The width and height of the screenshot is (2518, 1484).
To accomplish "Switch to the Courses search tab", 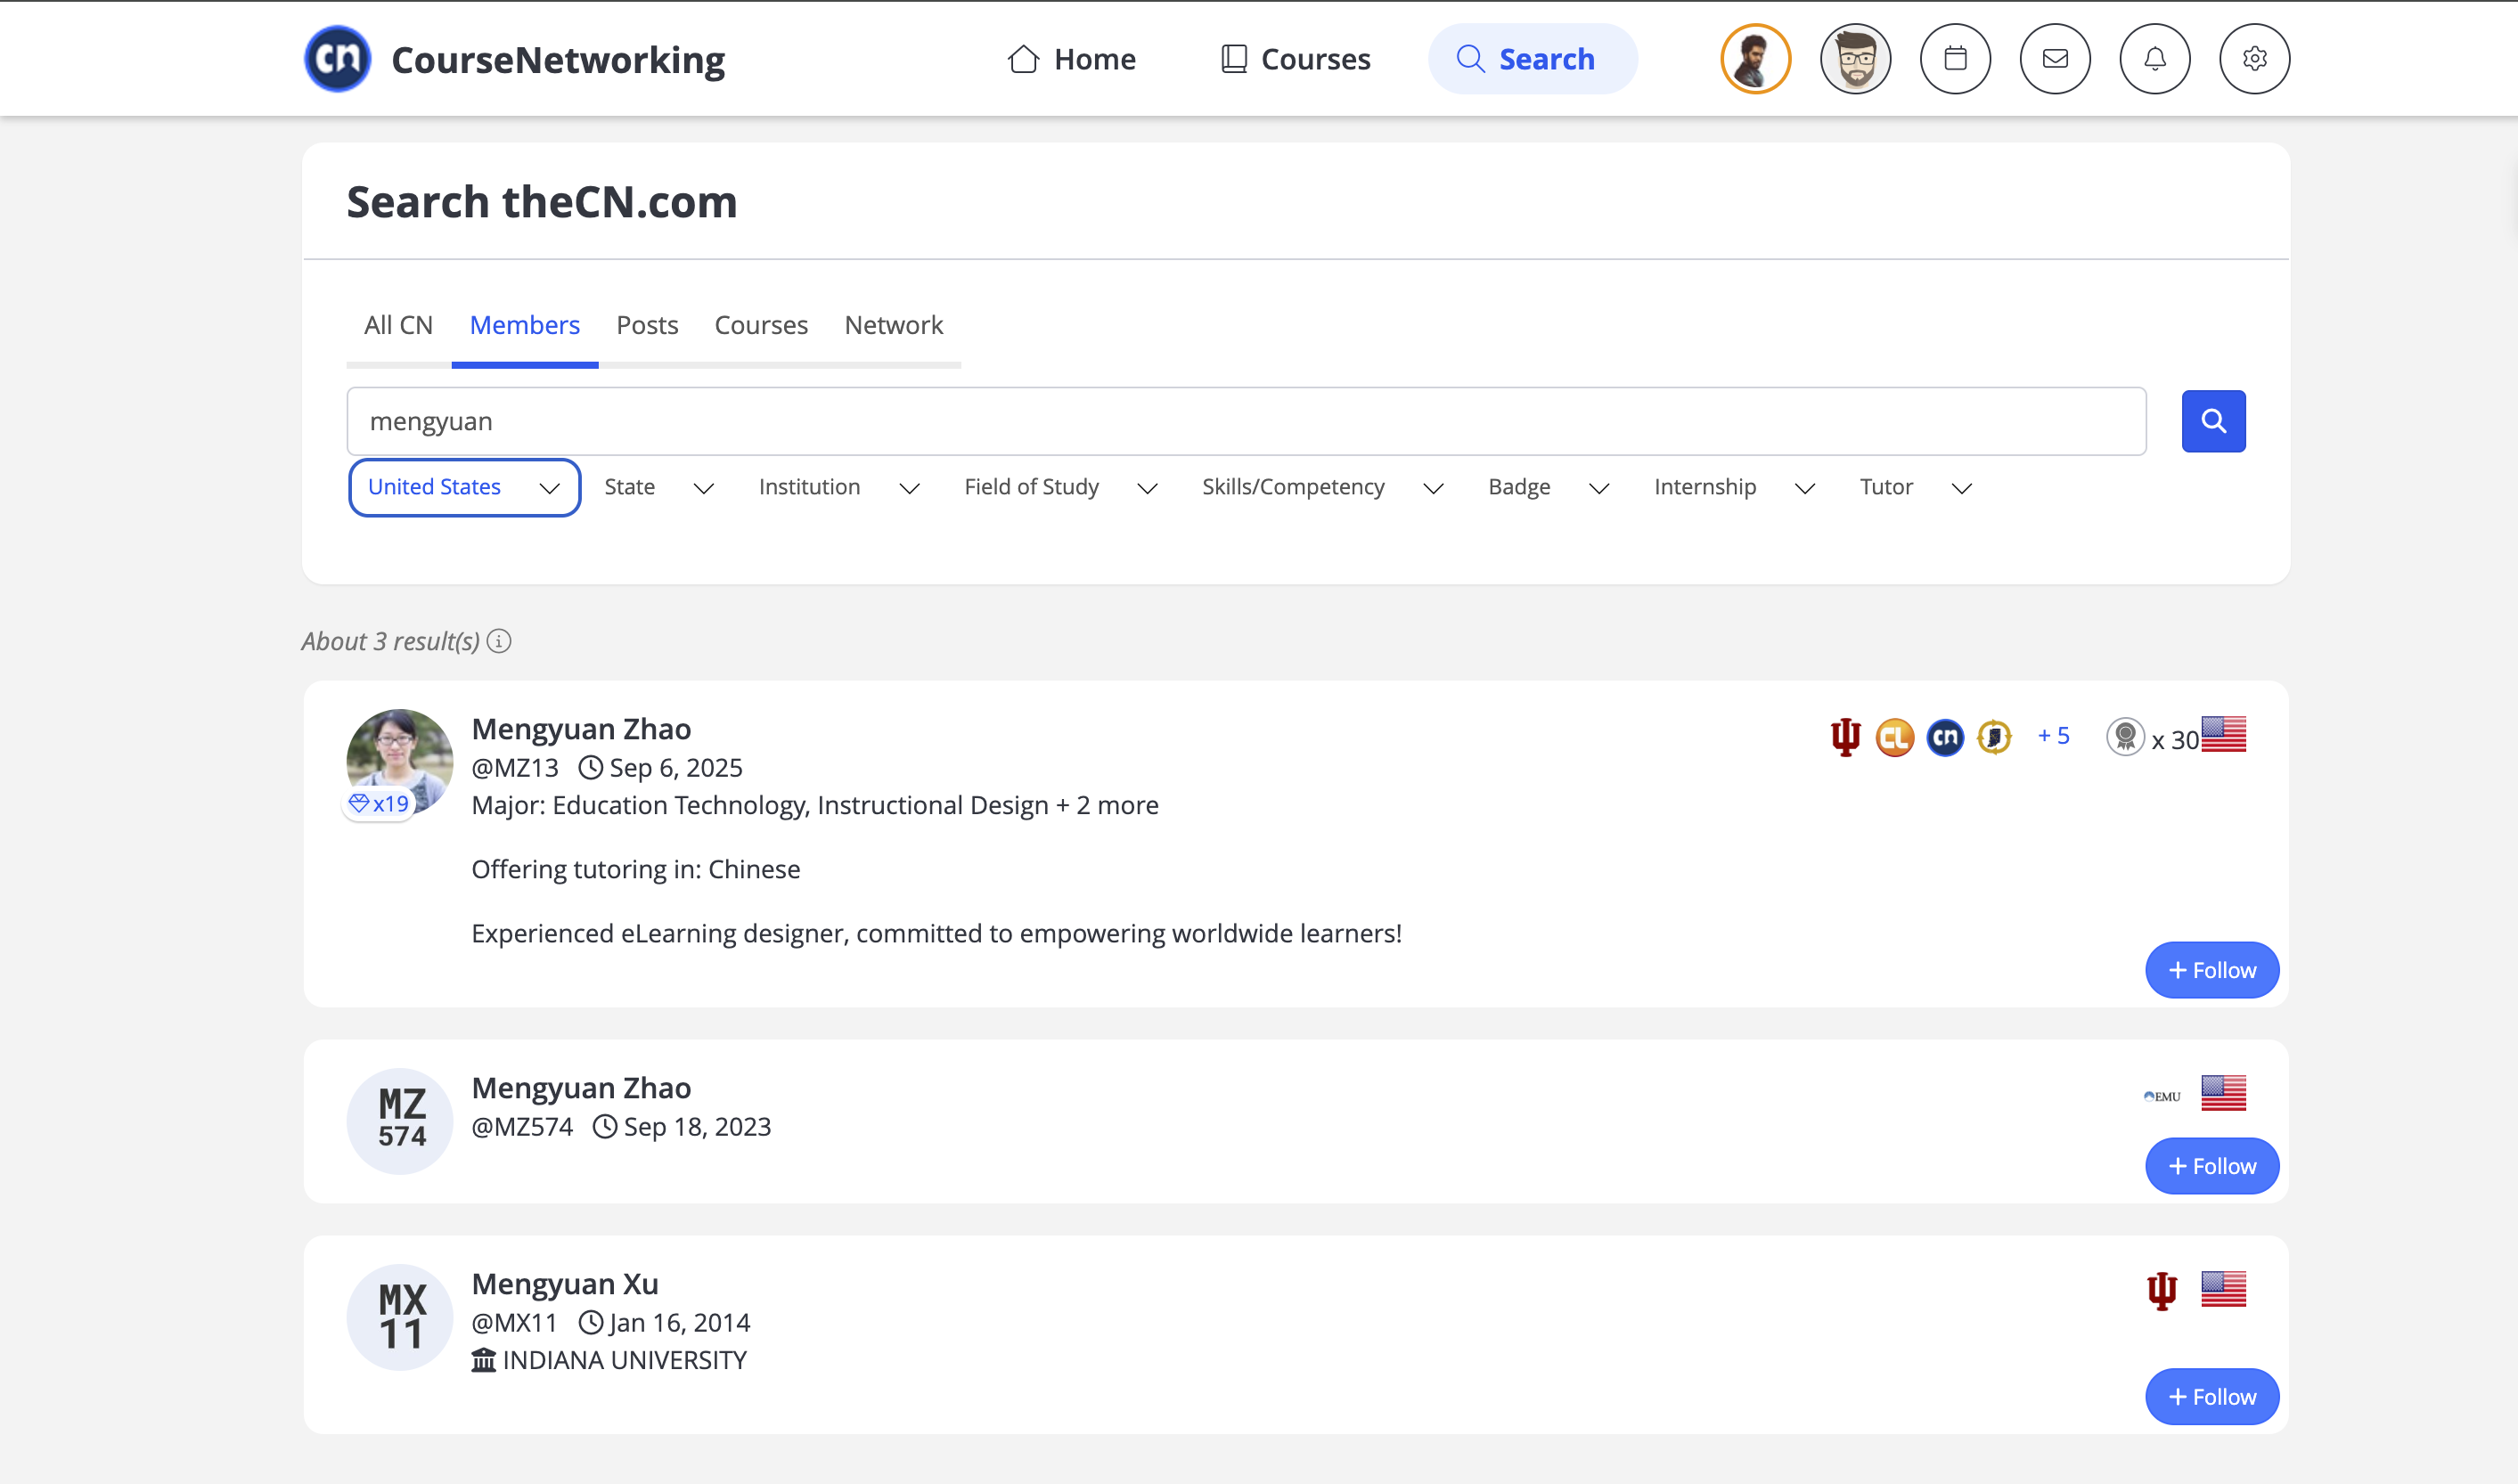I will pyautogui.click(x=761, y=325).
